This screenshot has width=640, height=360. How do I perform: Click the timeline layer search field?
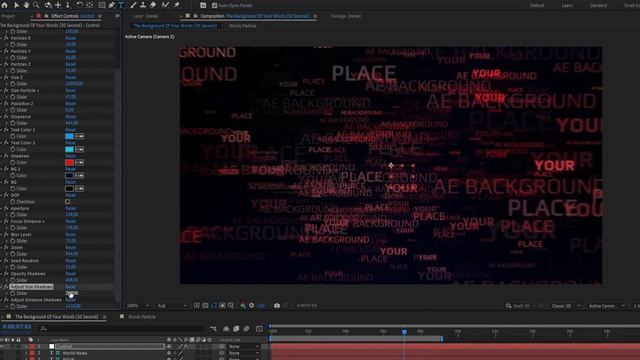(122, 329)
